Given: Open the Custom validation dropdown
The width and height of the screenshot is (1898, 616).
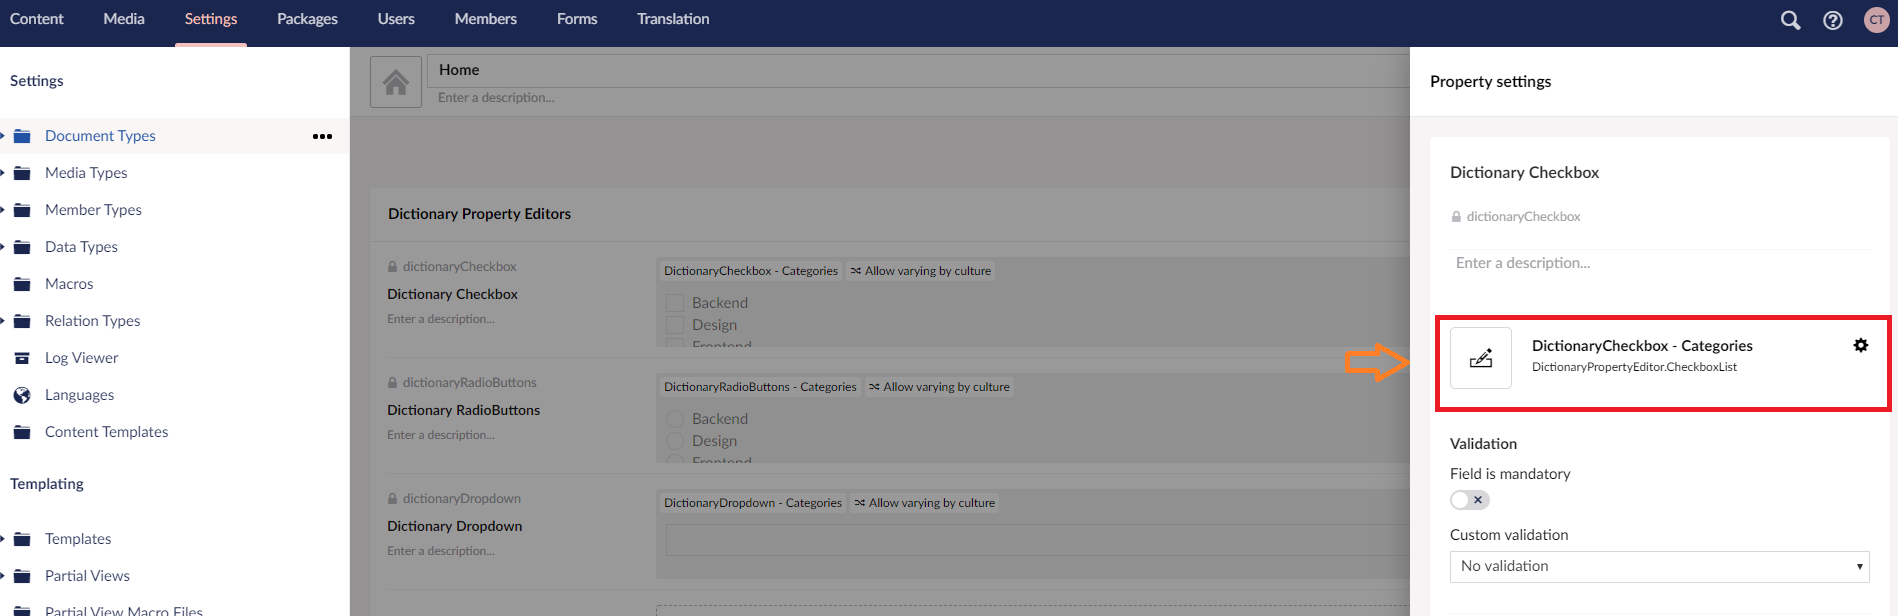Looking at the screenshot, I should (1660, 567).
